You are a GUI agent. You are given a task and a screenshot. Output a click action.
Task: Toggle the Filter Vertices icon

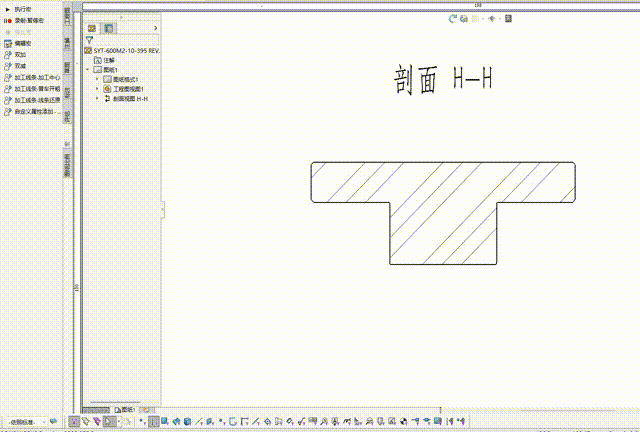(x=142, y=421)
